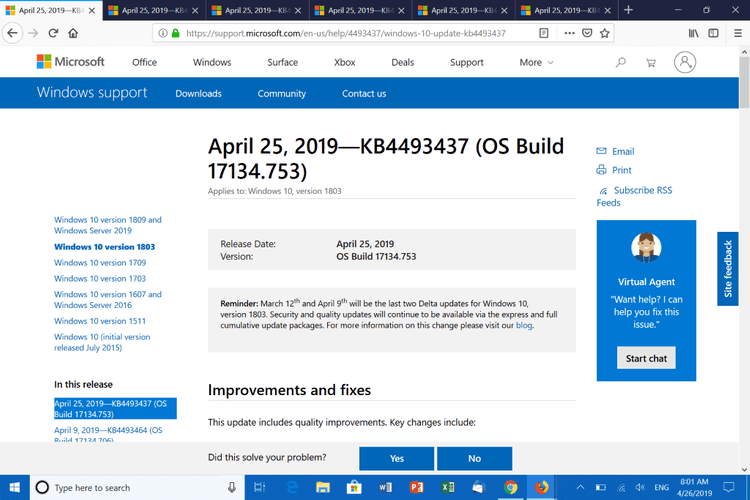The height and width of the screenshot is (500, 750).
Task: Open the Windows Start menu
Action: pos(14,488)
